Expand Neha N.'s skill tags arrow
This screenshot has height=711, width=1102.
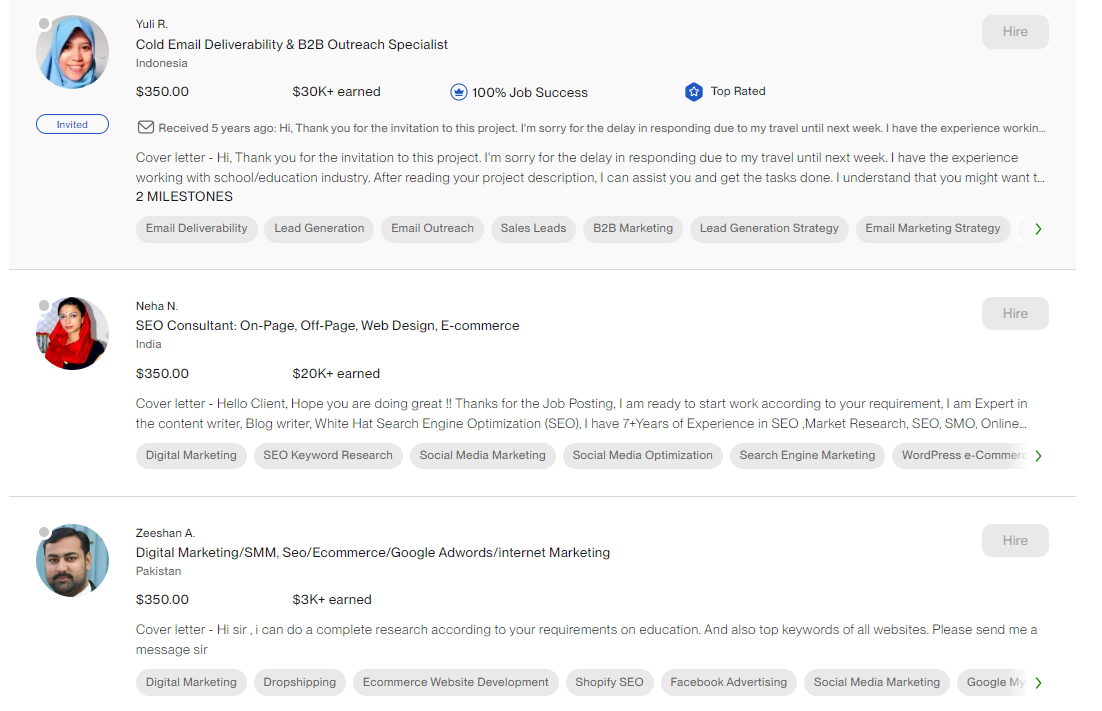[1038, 456]
